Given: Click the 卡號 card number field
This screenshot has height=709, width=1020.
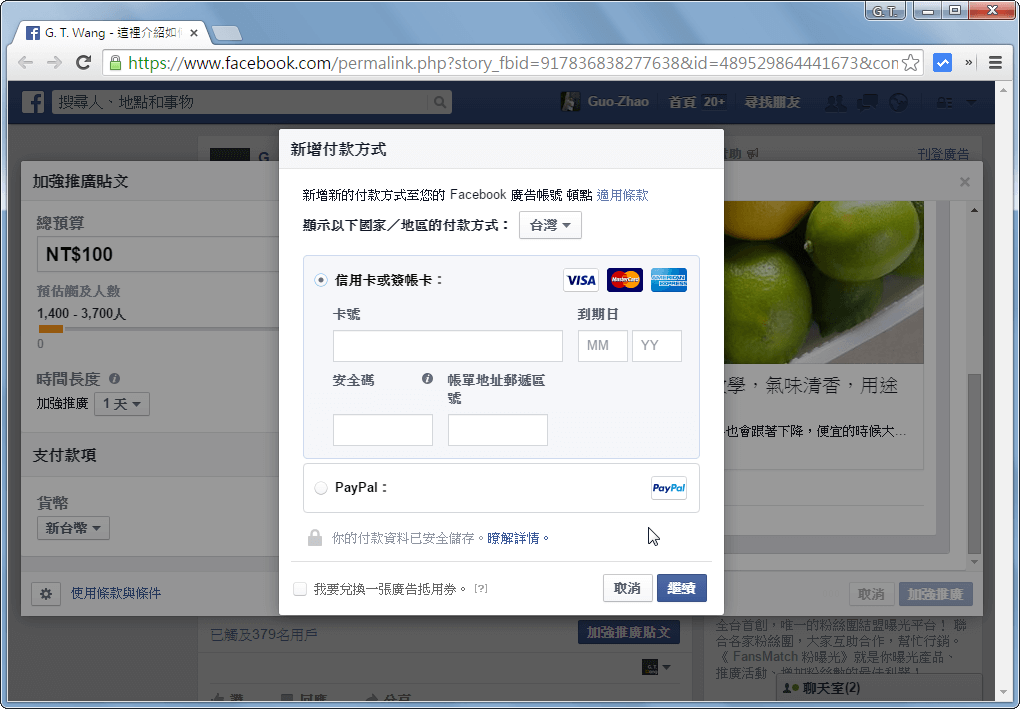Looking at the screenshot, I should 447,345.
